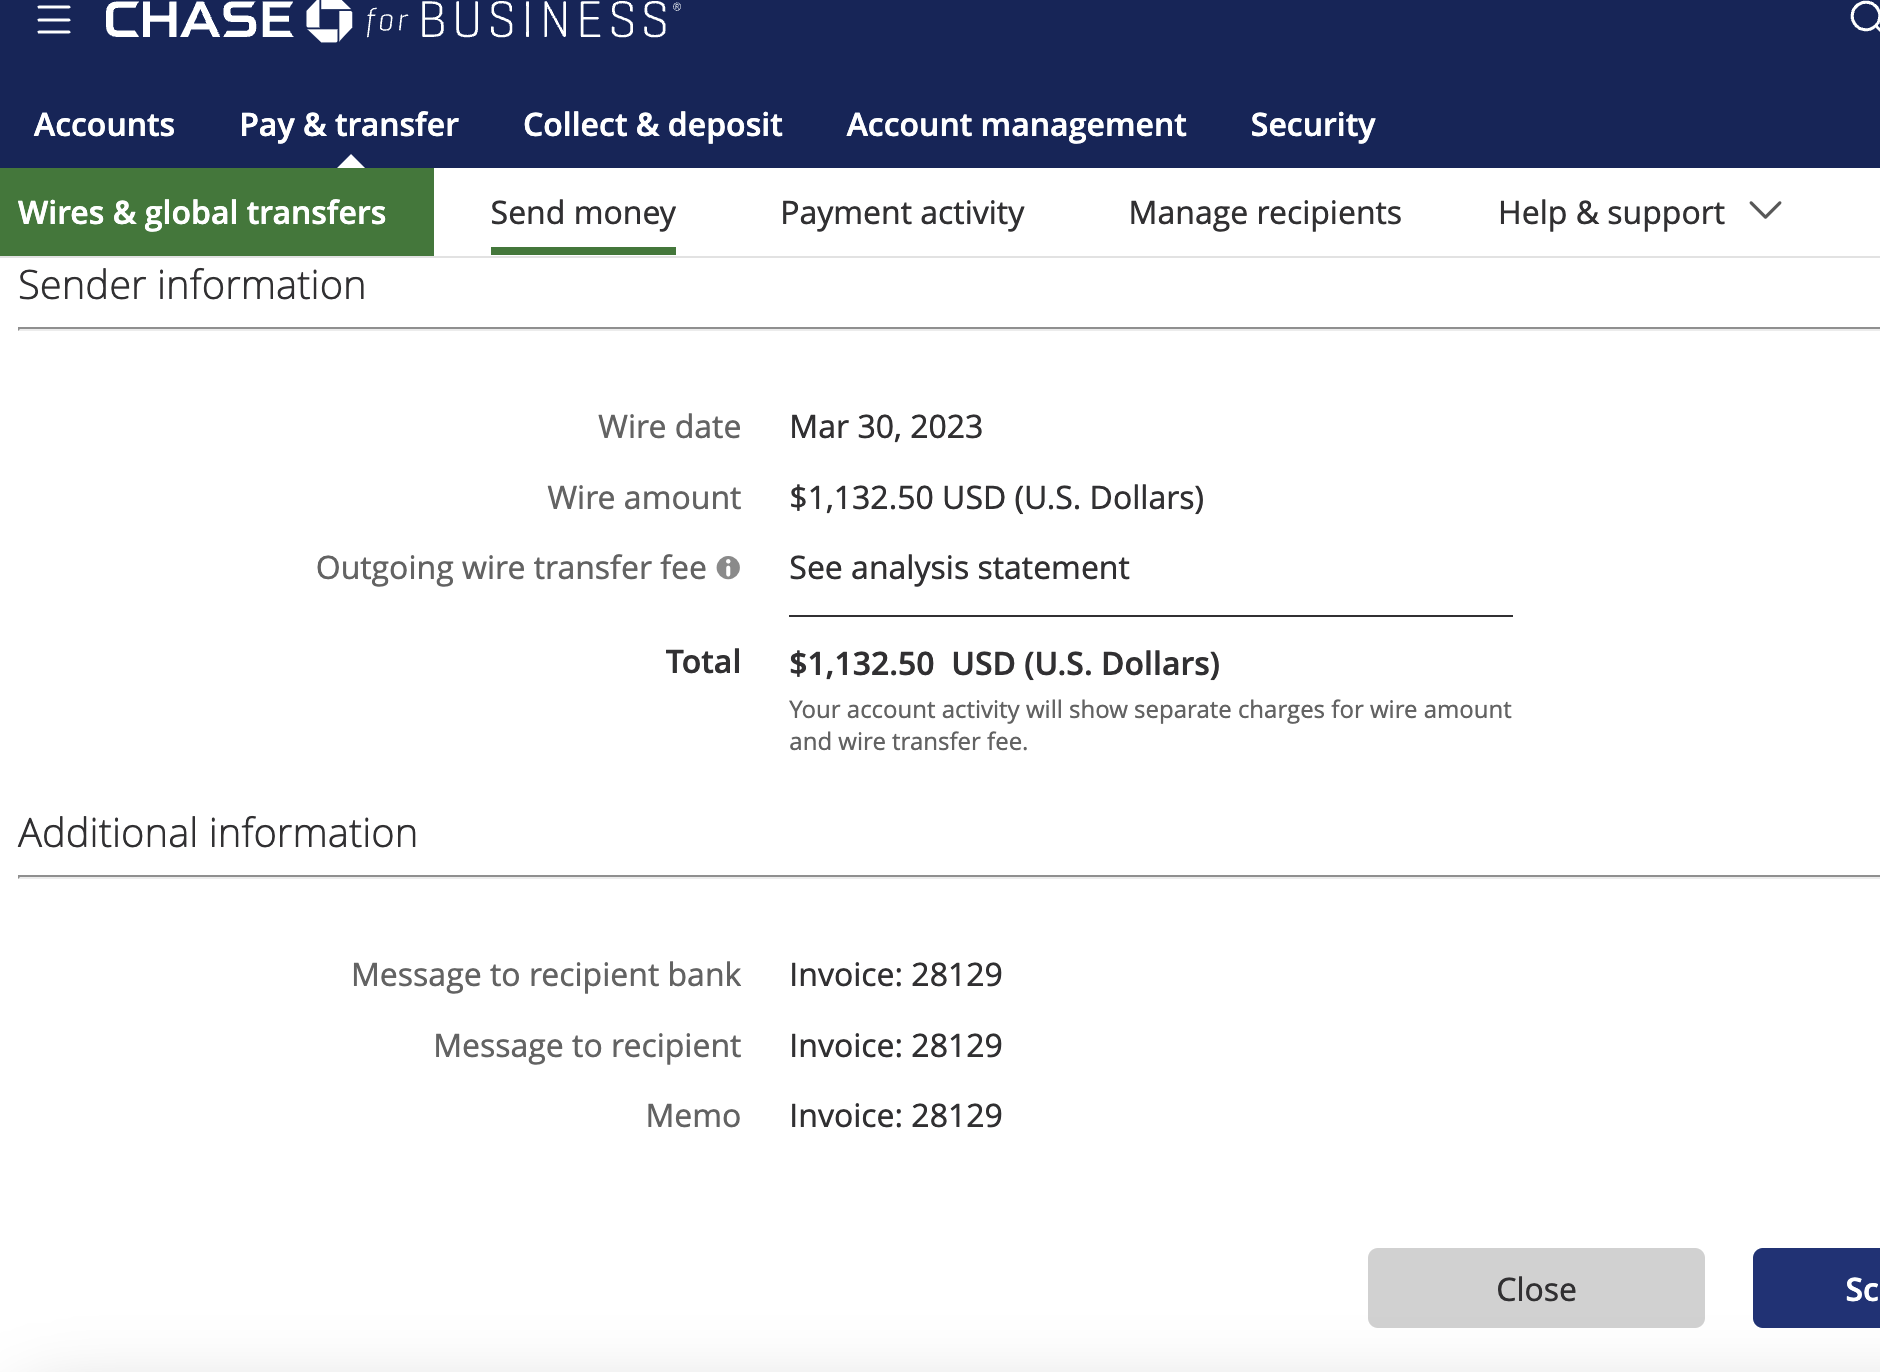Click the See analysis statement text
1880x1372 pixels.
tap(959, 568)
